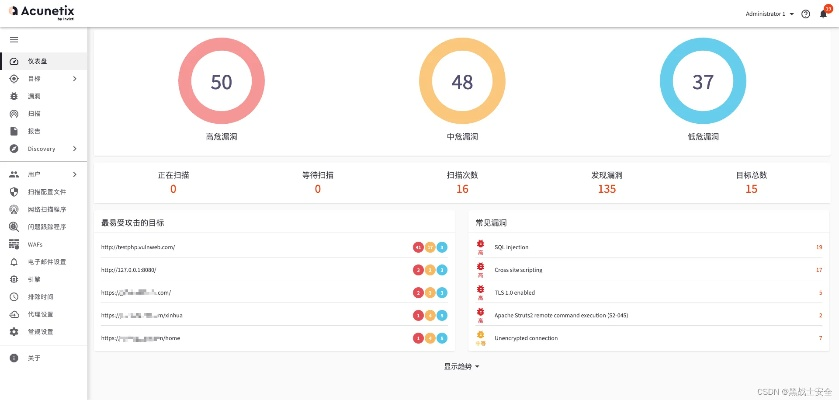839x400 pixels.
Task: Click the 排除时间 clock icon in sidebar
Action: 14,297
